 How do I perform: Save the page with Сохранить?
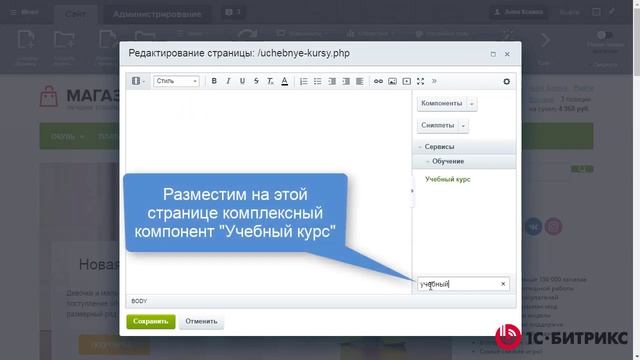click(151, 322)
